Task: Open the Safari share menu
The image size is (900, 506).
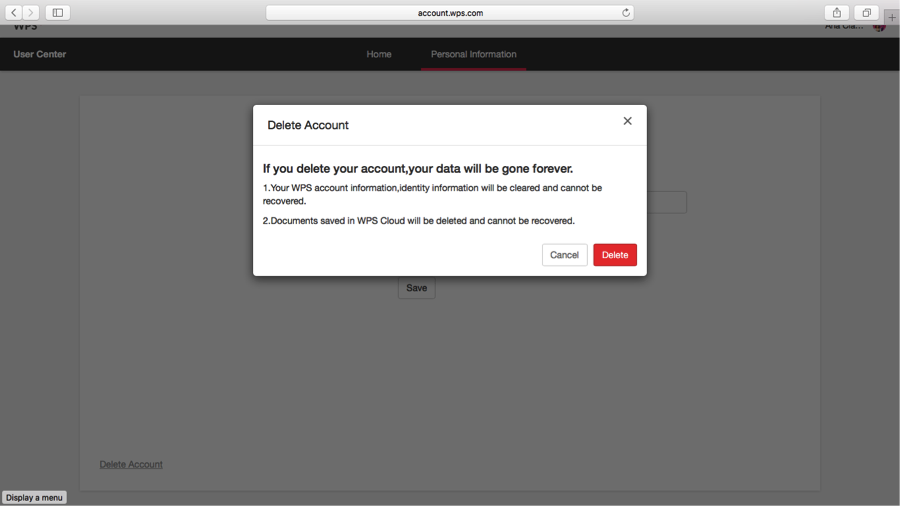Action: 837,13
